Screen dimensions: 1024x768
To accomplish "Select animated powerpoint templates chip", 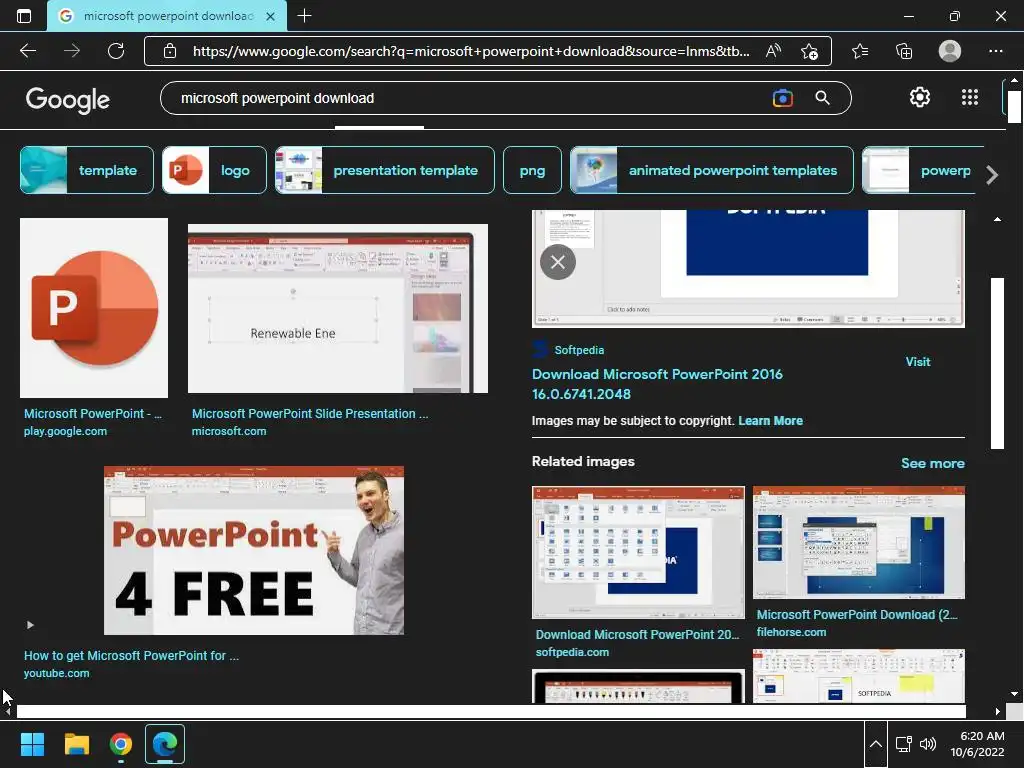I will tap(712, 170).
